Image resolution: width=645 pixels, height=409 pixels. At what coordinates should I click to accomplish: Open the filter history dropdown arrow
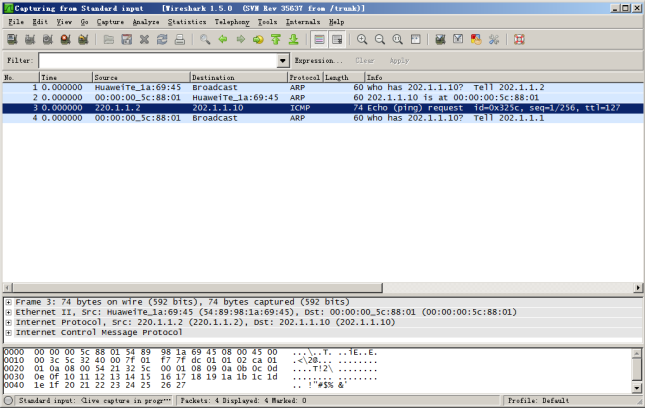[284, 61]
